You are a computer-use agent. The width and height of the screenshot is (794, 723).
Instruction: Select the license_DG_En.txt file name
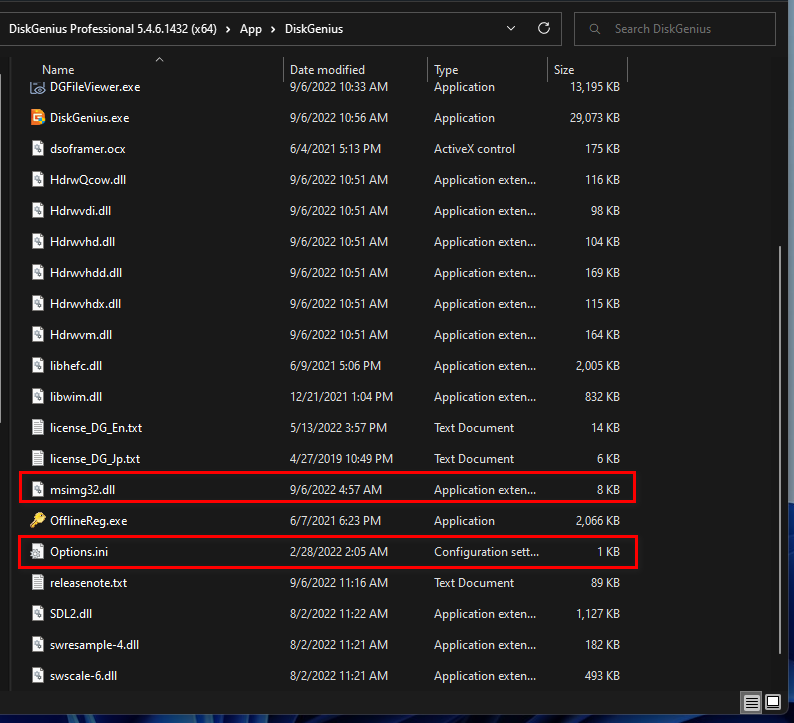click(x=96, y=427)
